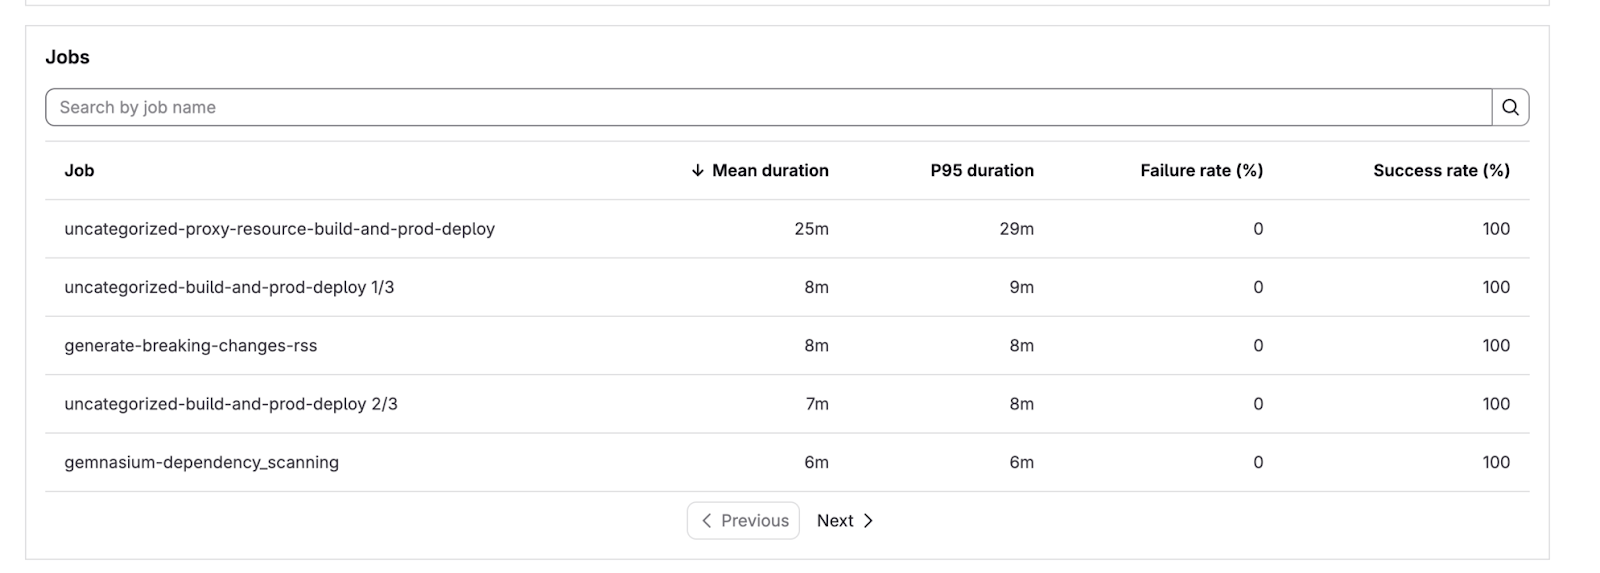
Task: Click the disabled Previous page button
Action: click(743, 521)
